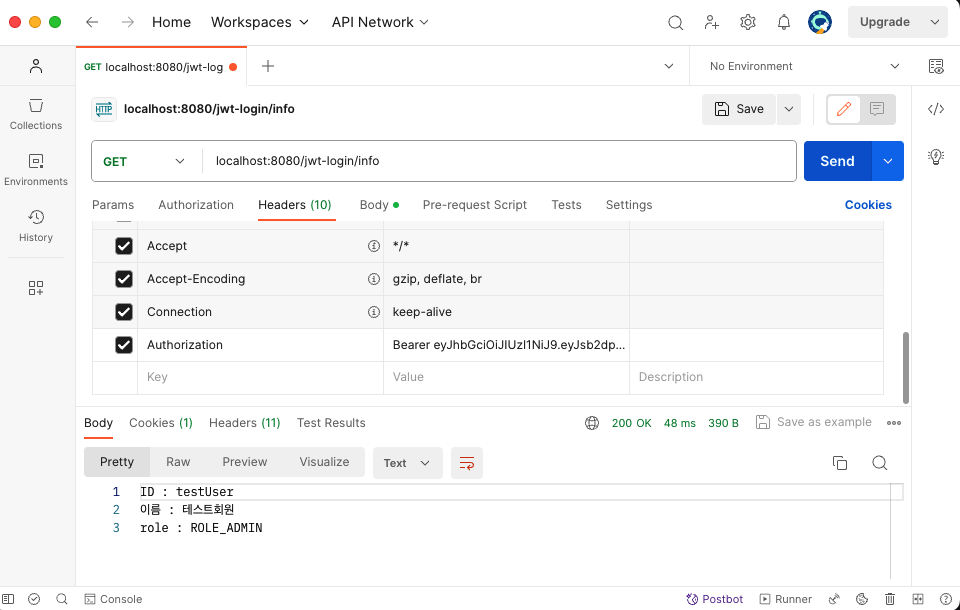Open the Console in status bar

[x=113, y=599]
